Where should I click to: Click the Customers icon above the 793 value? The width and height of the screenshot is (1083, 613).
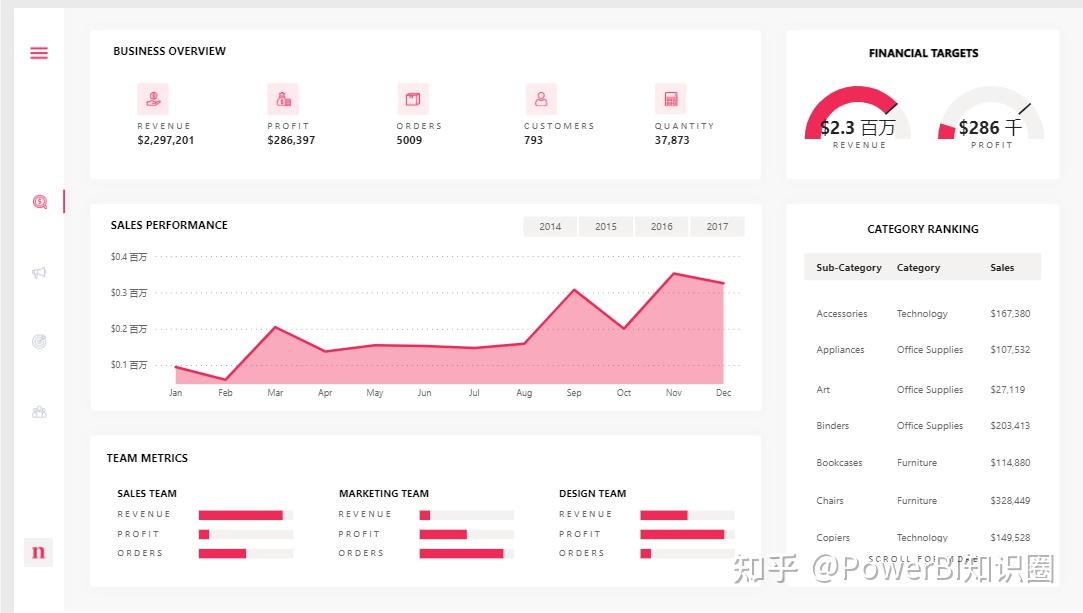coord(541,97)
